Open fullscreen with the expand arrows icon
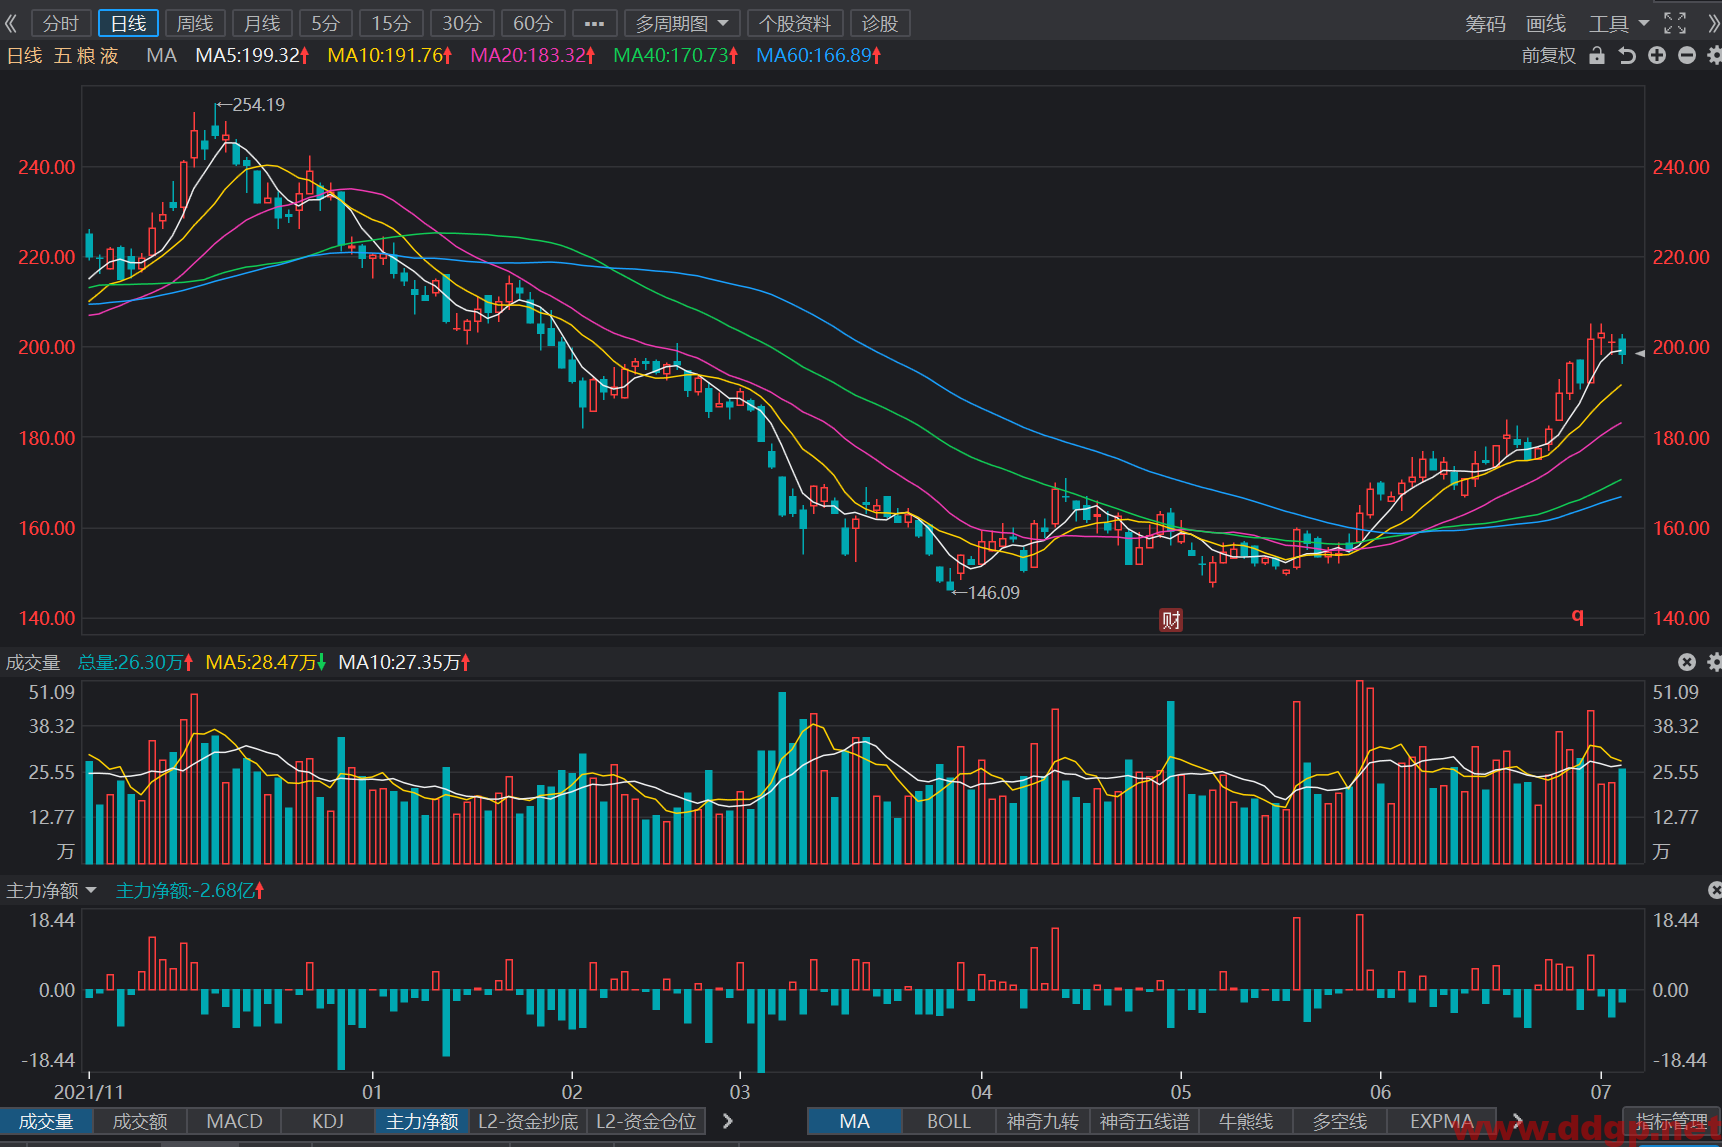Image resolution: width=1722 pixels, height=1147 pixels. [x=1675, y=23]
